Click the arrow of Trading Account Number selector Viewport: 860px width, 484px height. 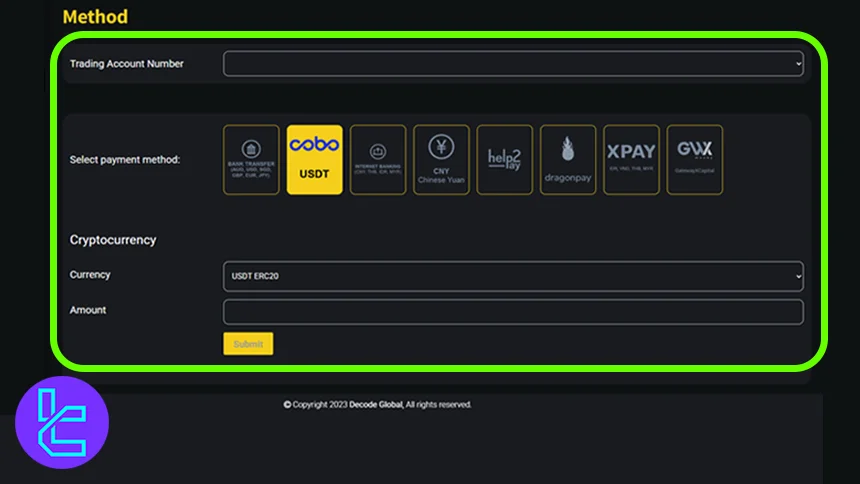pos(797,64)
